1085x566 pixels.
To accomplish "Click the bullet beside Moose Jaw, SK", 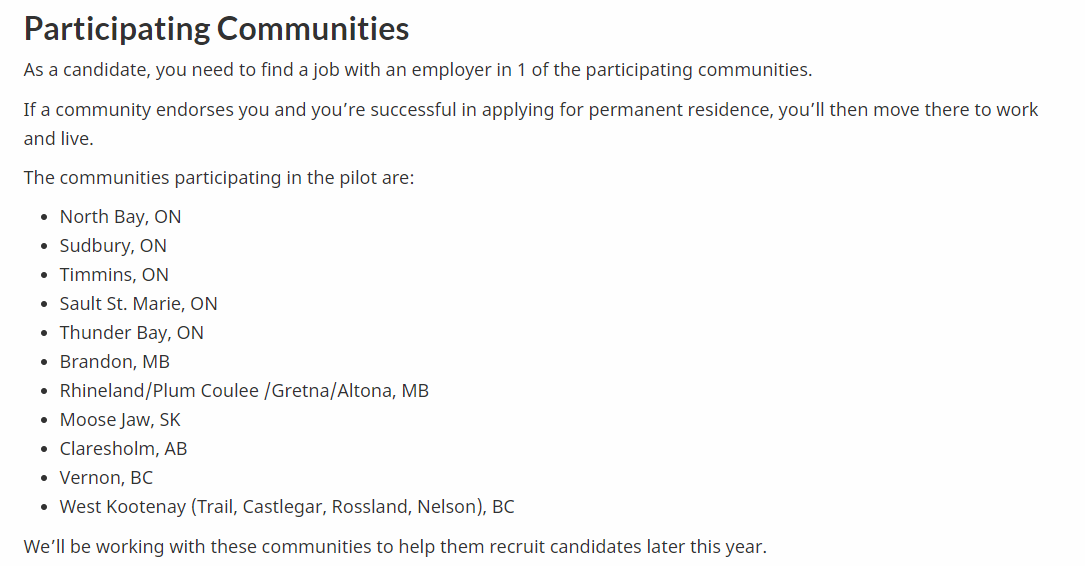I will point(44,421).
